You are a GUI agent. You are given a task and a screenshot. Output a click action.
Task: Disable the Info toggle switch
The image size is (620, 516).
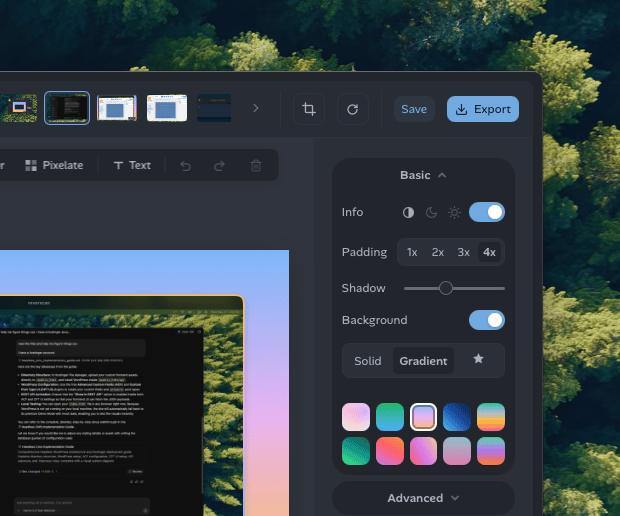point(487,212)
